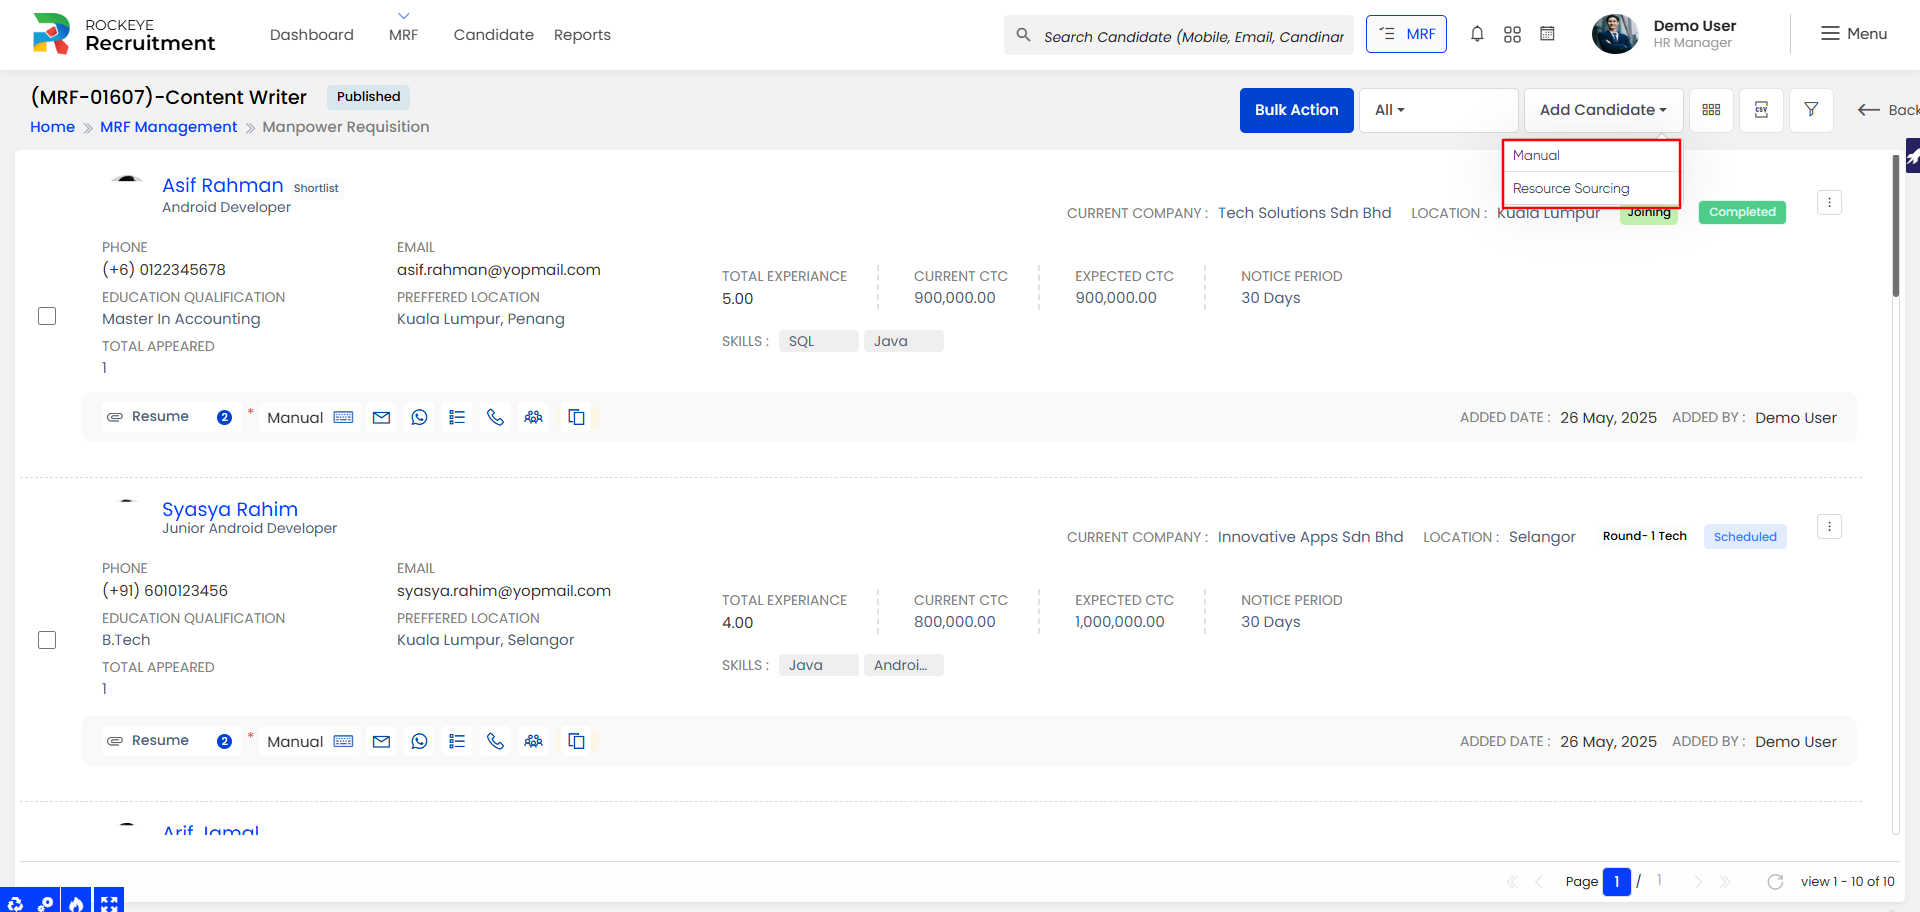Open Syasya Rahim candidate profile

click(x=230, y=509)
